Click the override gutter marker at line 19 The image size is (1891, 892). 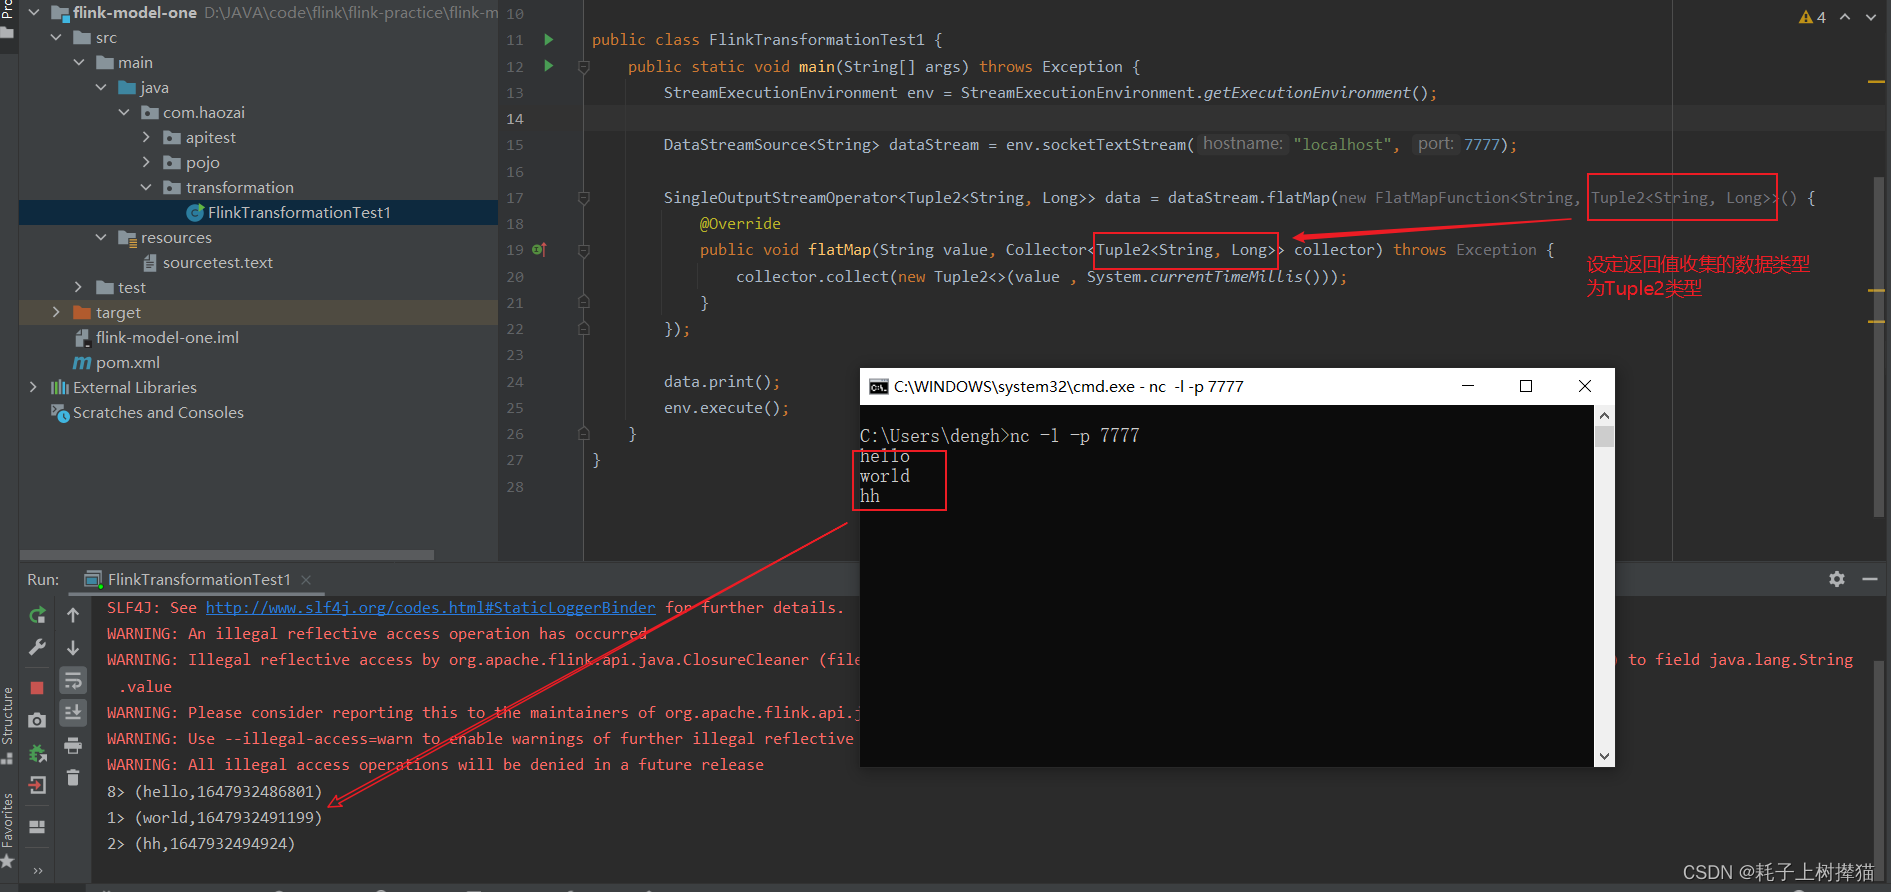(x=539, y=250)
